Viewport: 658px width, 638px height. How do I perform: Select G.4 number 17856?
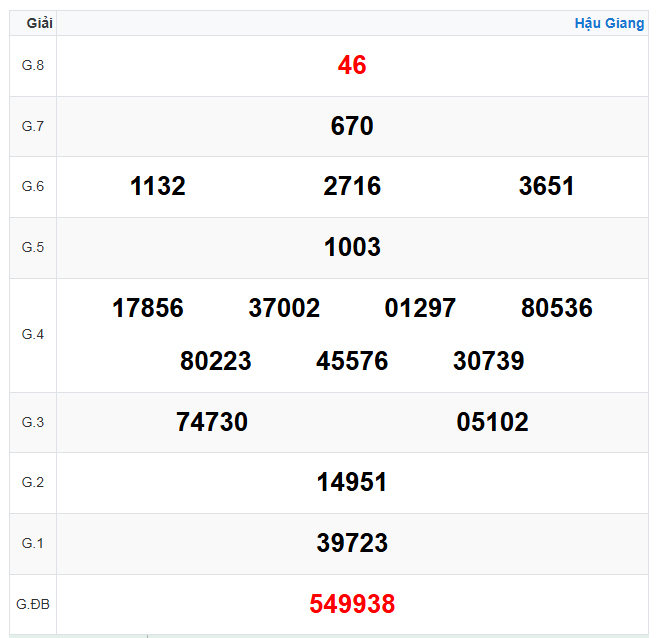point(148,308)
